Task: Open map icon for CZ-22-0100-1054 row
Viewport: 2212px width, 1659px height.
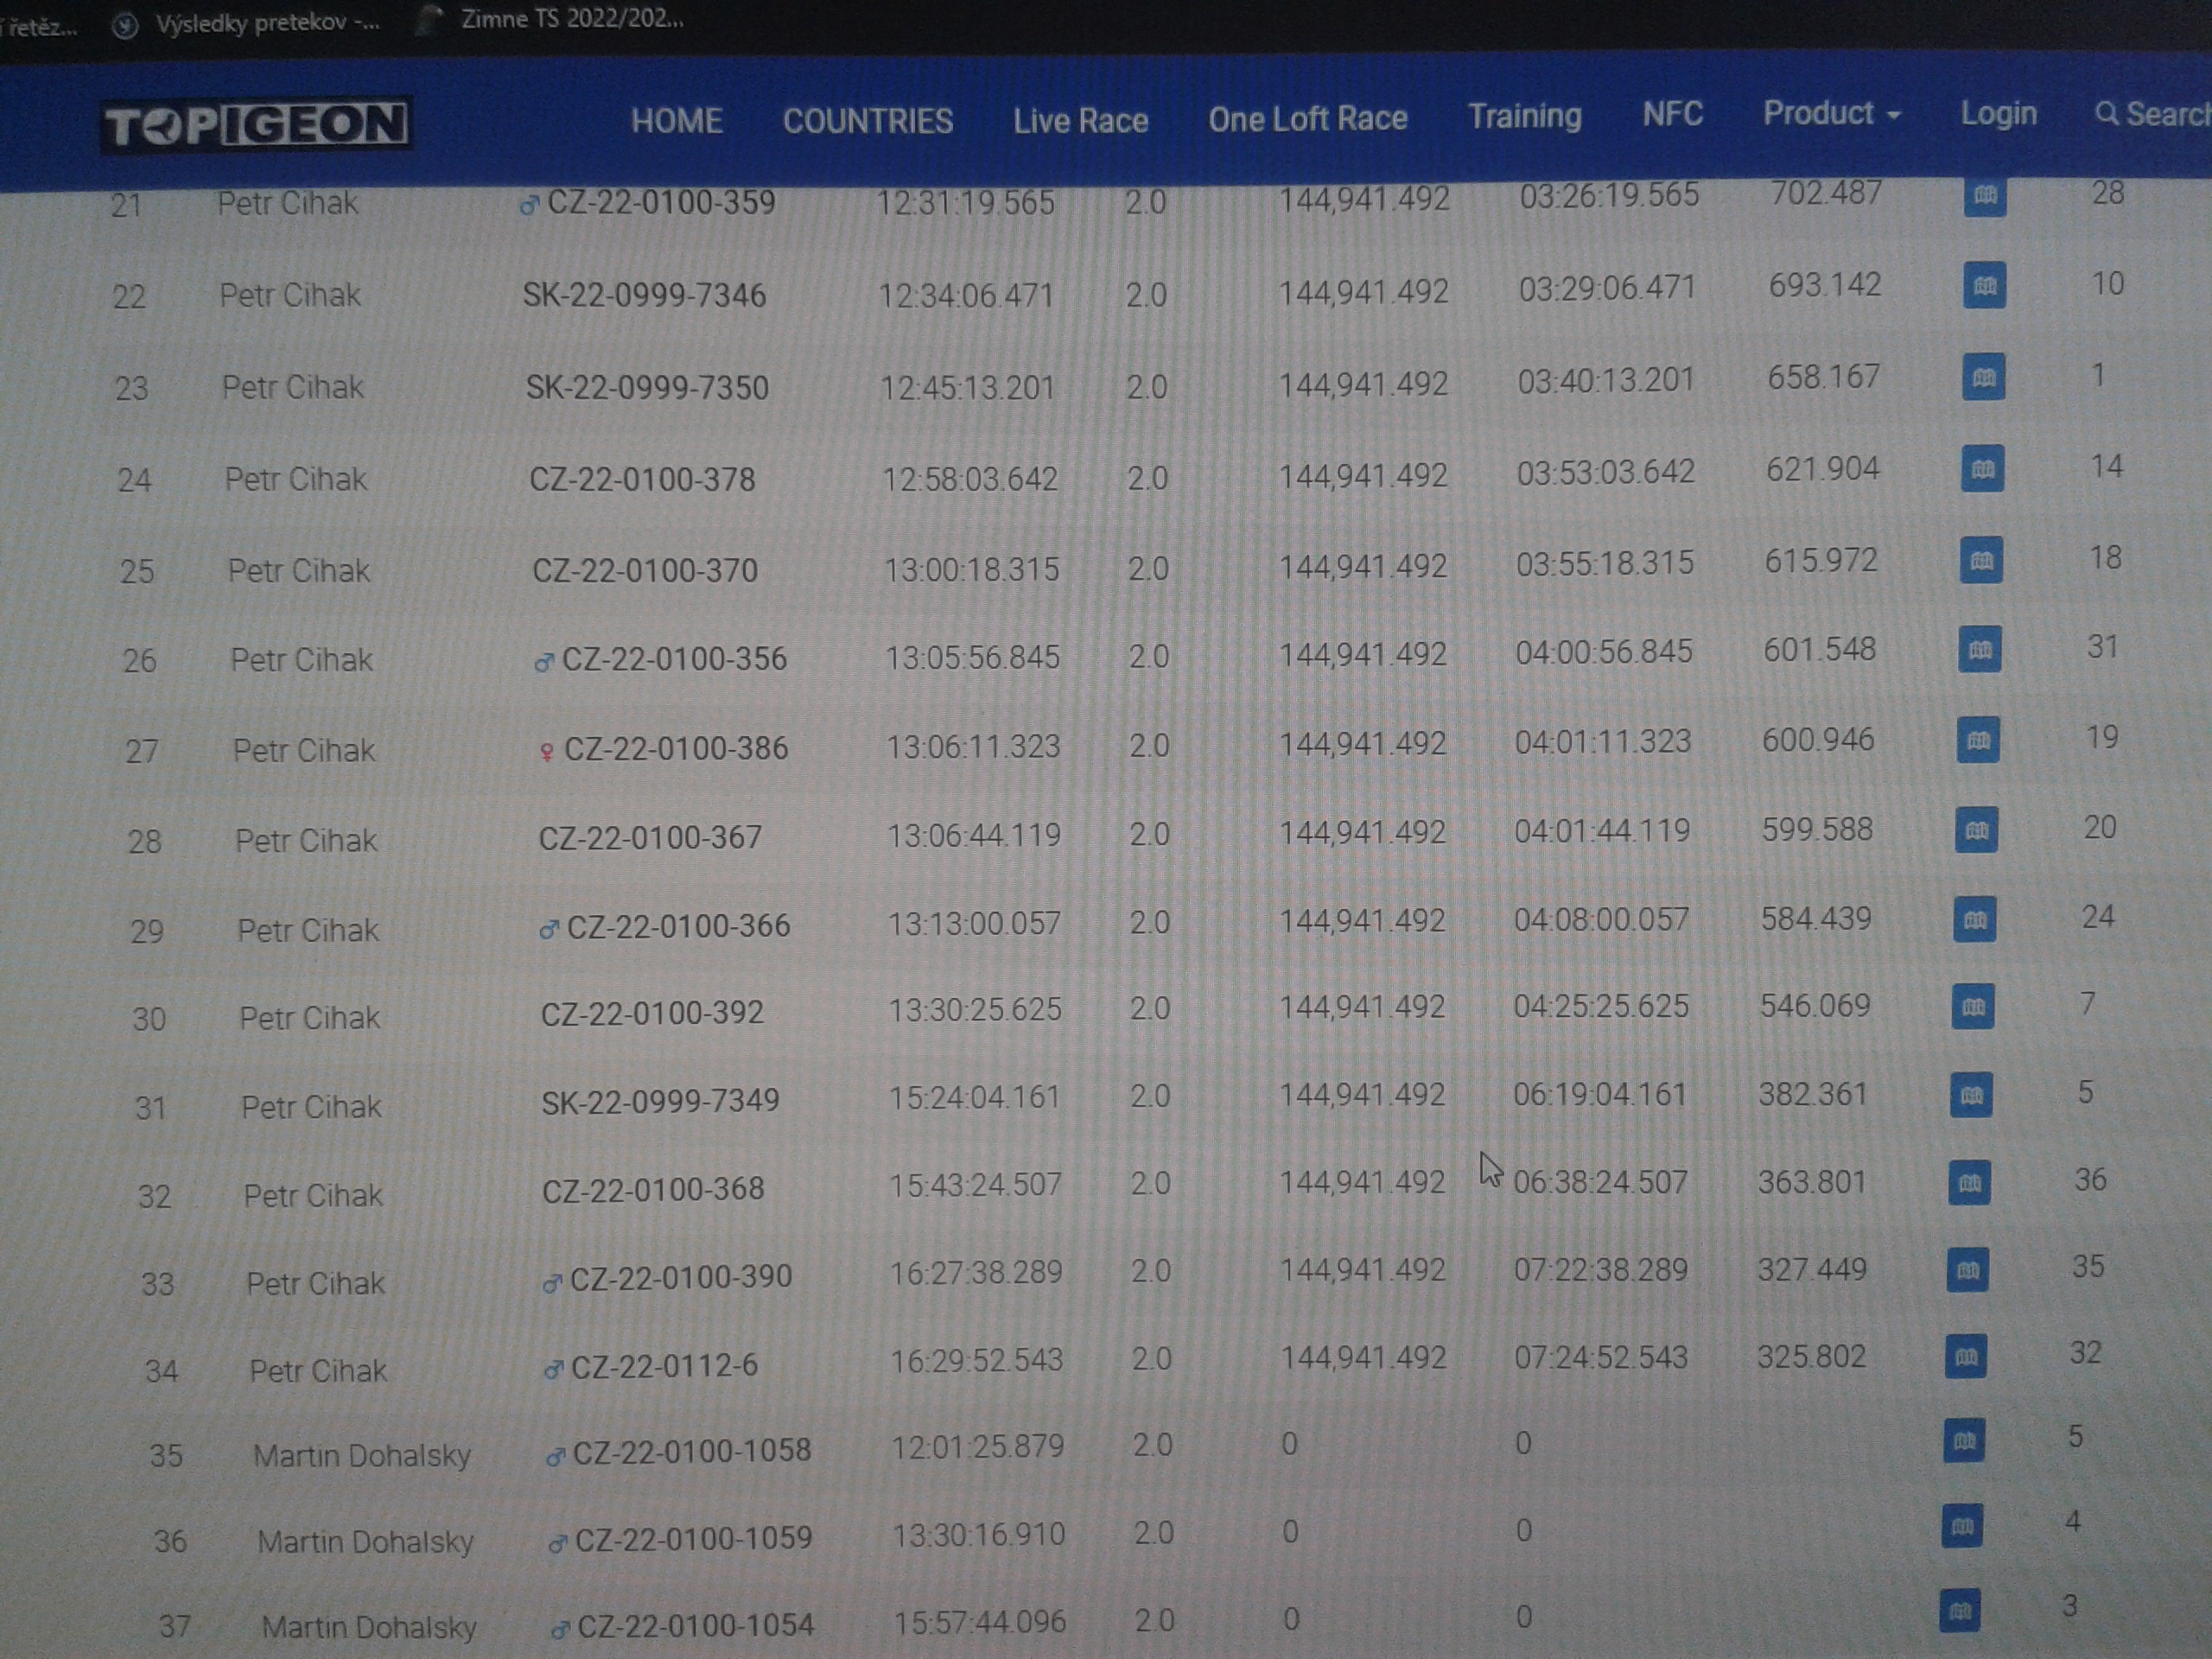Action: (1959, 1610)
